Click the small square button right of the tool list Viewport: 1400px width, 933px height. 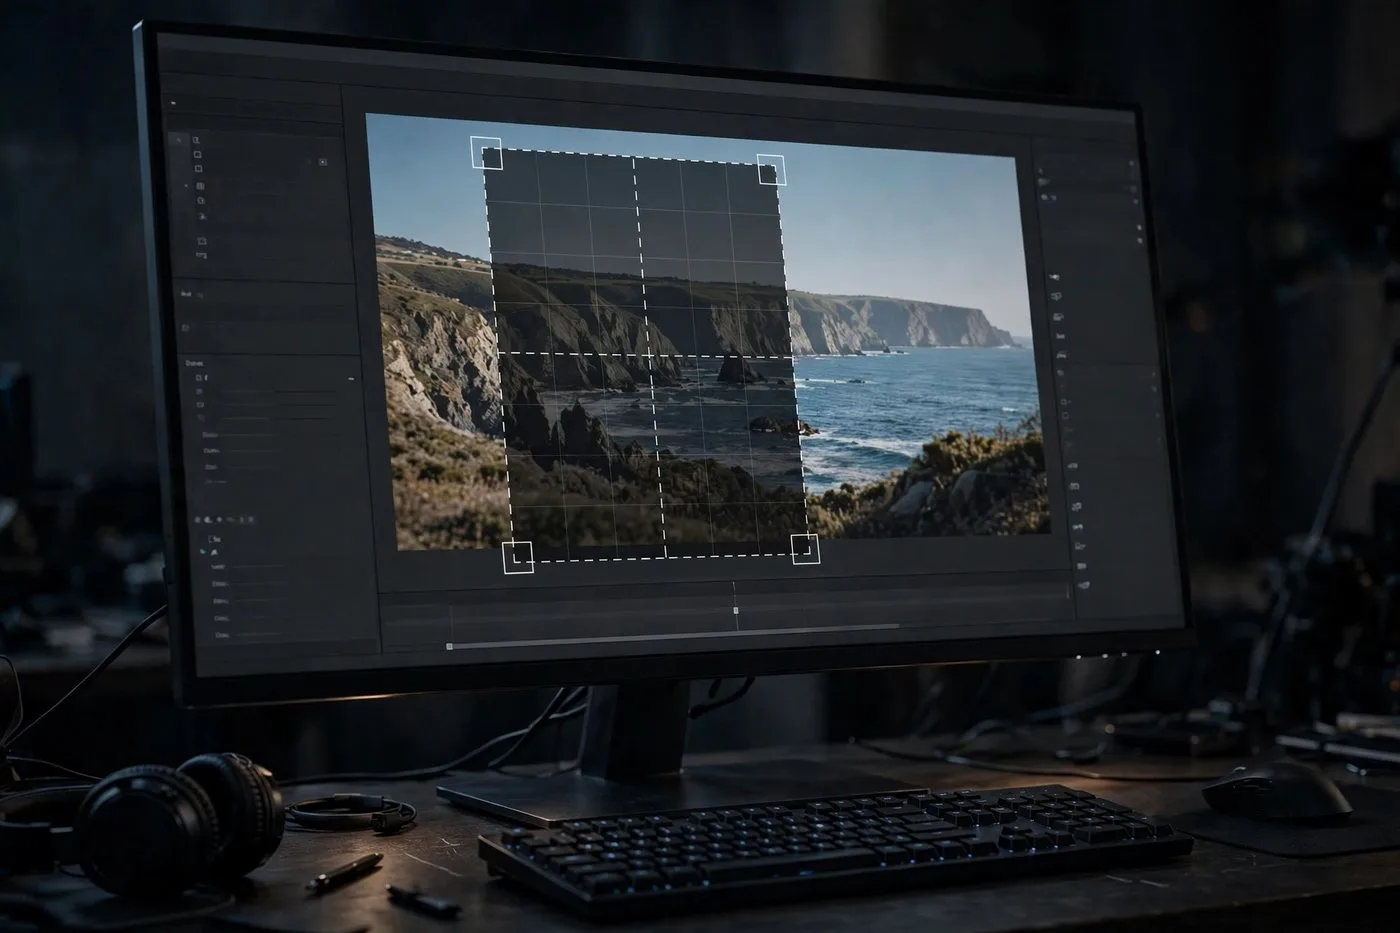click(322, 161)
